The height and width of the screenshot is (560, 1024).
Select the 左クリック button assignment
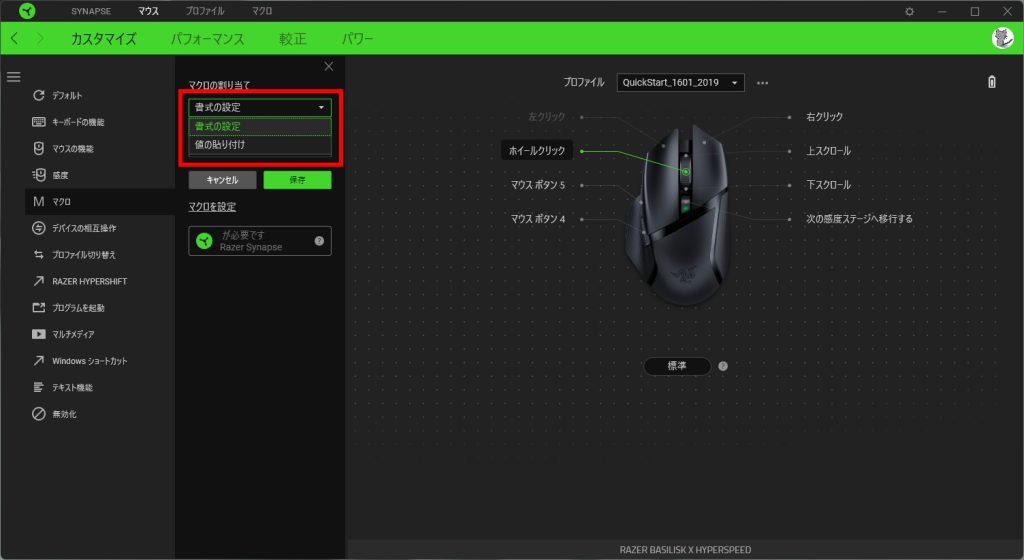(547, 117)
